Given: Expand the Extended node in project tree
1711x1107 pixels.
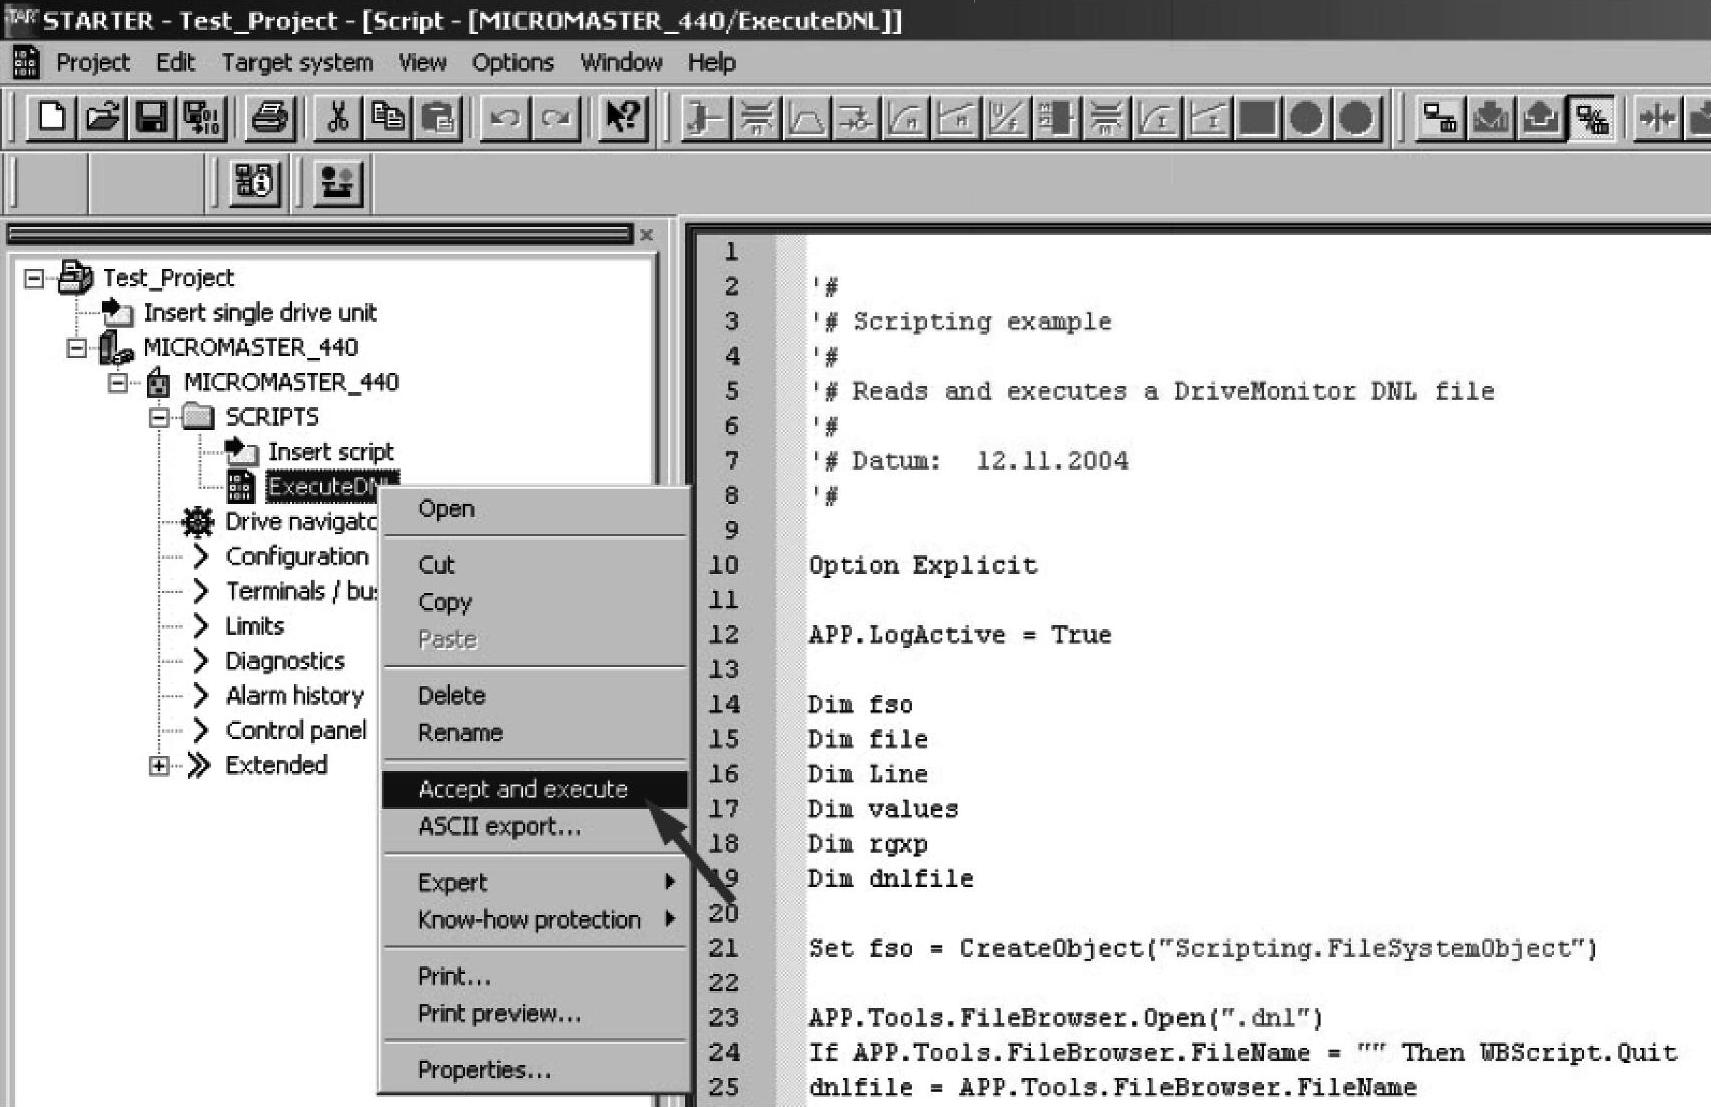Looking at the screenshot, I should tap(159, 766).
